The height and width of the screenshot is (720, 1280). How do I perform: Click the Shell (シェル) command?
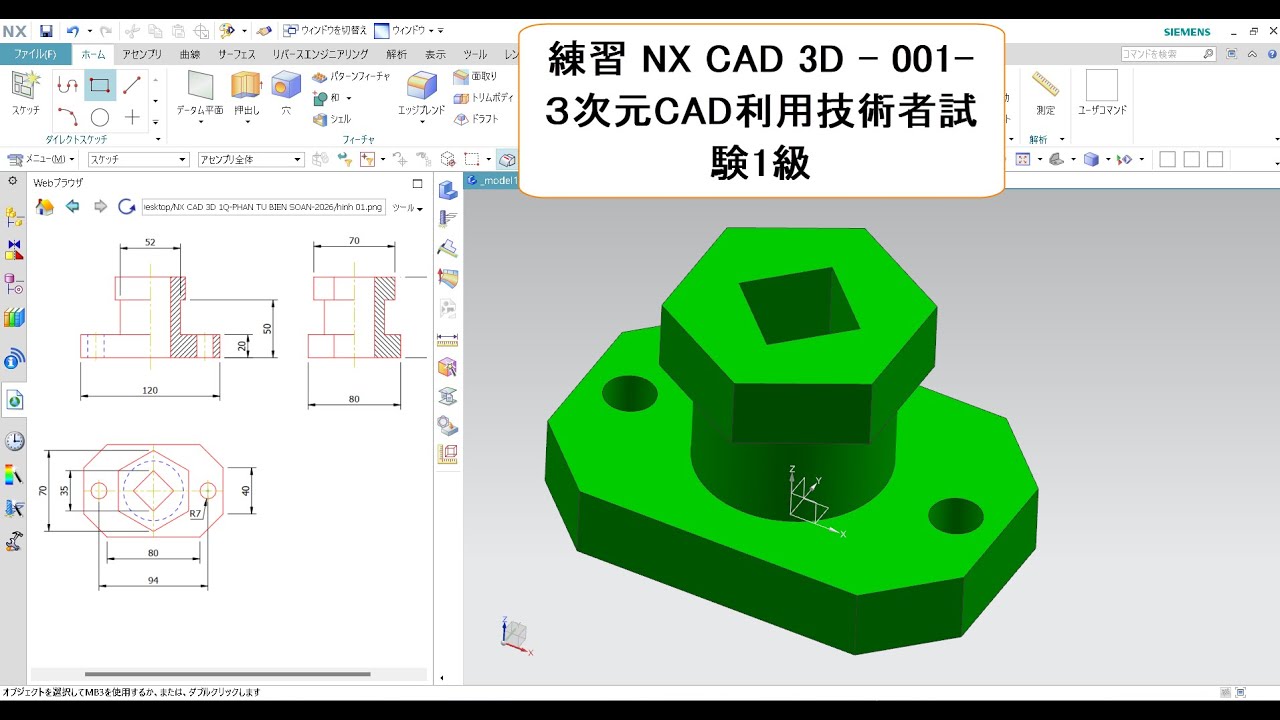pos(332,119)
